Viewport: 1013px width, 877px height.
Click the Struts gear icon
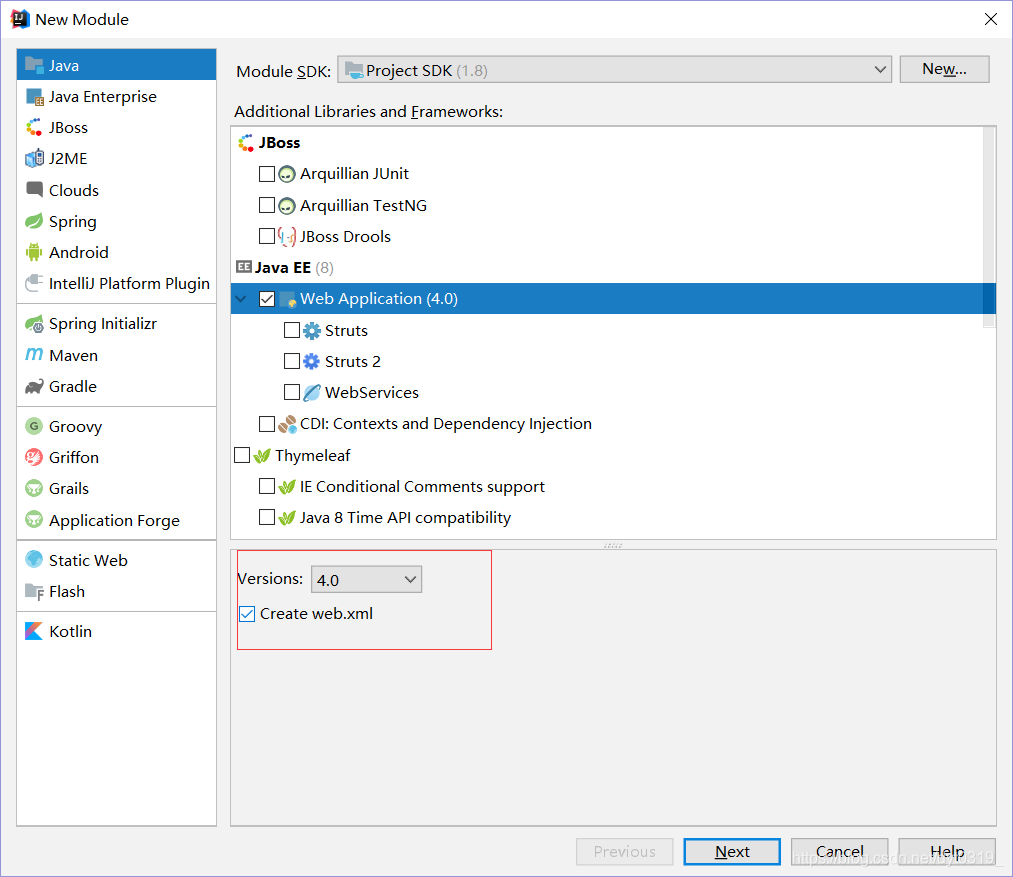[312, 331]
